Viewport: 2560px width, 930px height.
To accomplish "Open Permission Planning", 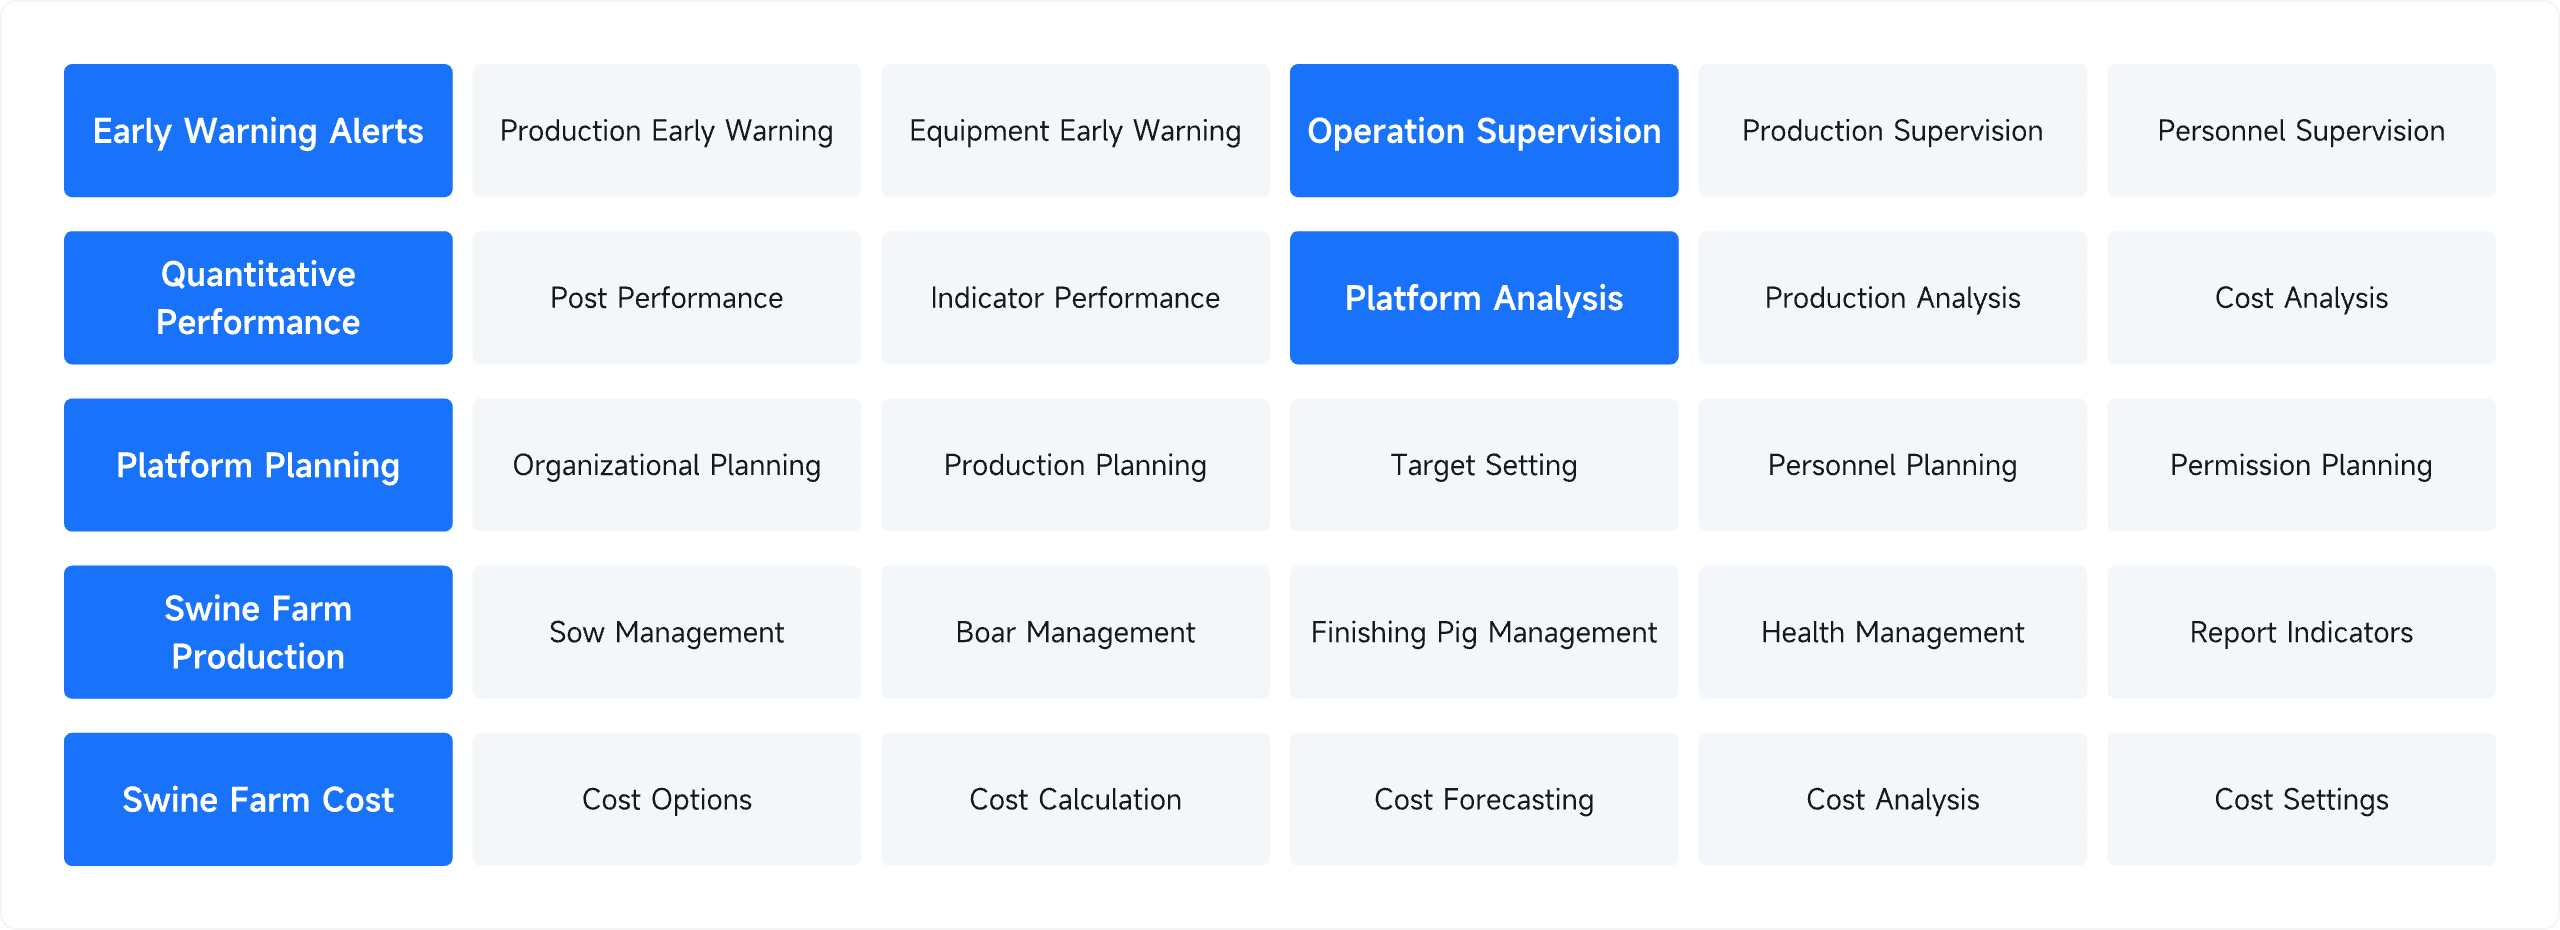I will [x=2301, y=465].
